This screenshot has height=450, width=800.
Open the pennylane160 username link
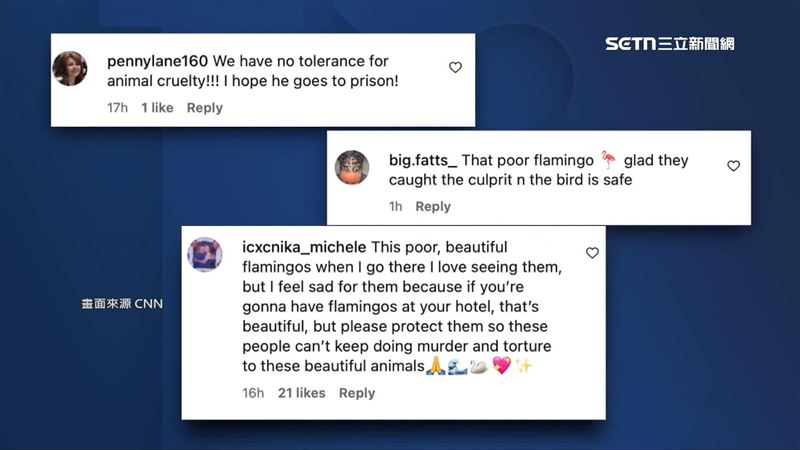click(157, 61)
